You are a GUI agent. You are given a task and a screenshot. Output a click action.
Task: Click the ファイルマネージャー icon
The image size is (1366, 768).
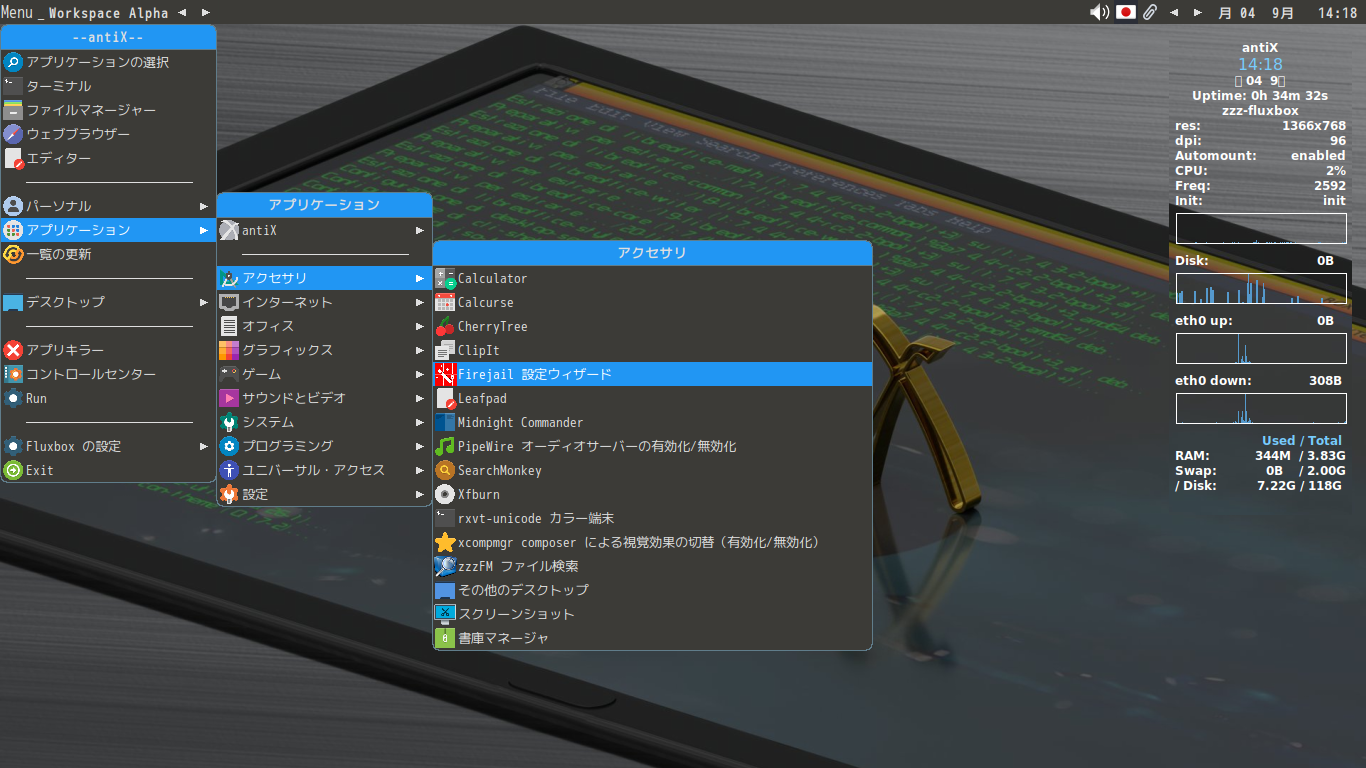[13, 110]
